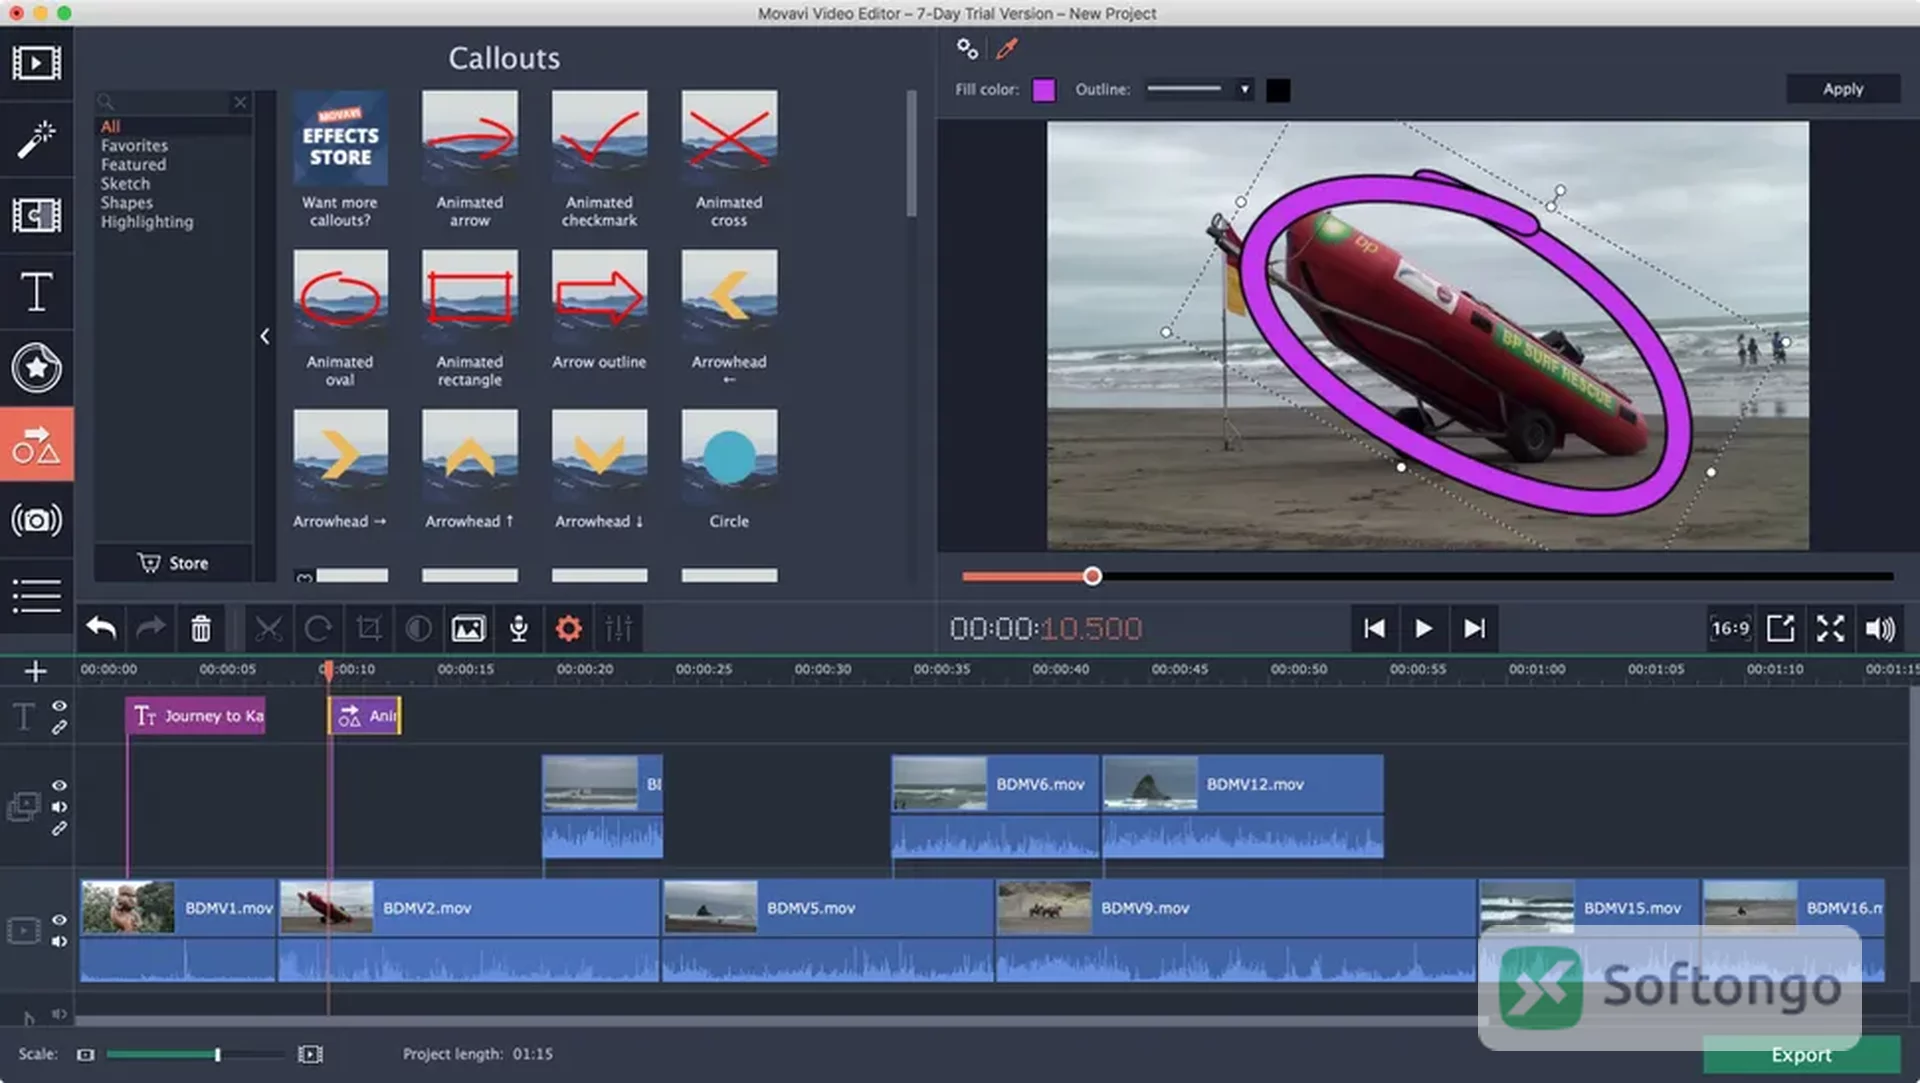Open the Transitions tab

(x=36, y=215)
